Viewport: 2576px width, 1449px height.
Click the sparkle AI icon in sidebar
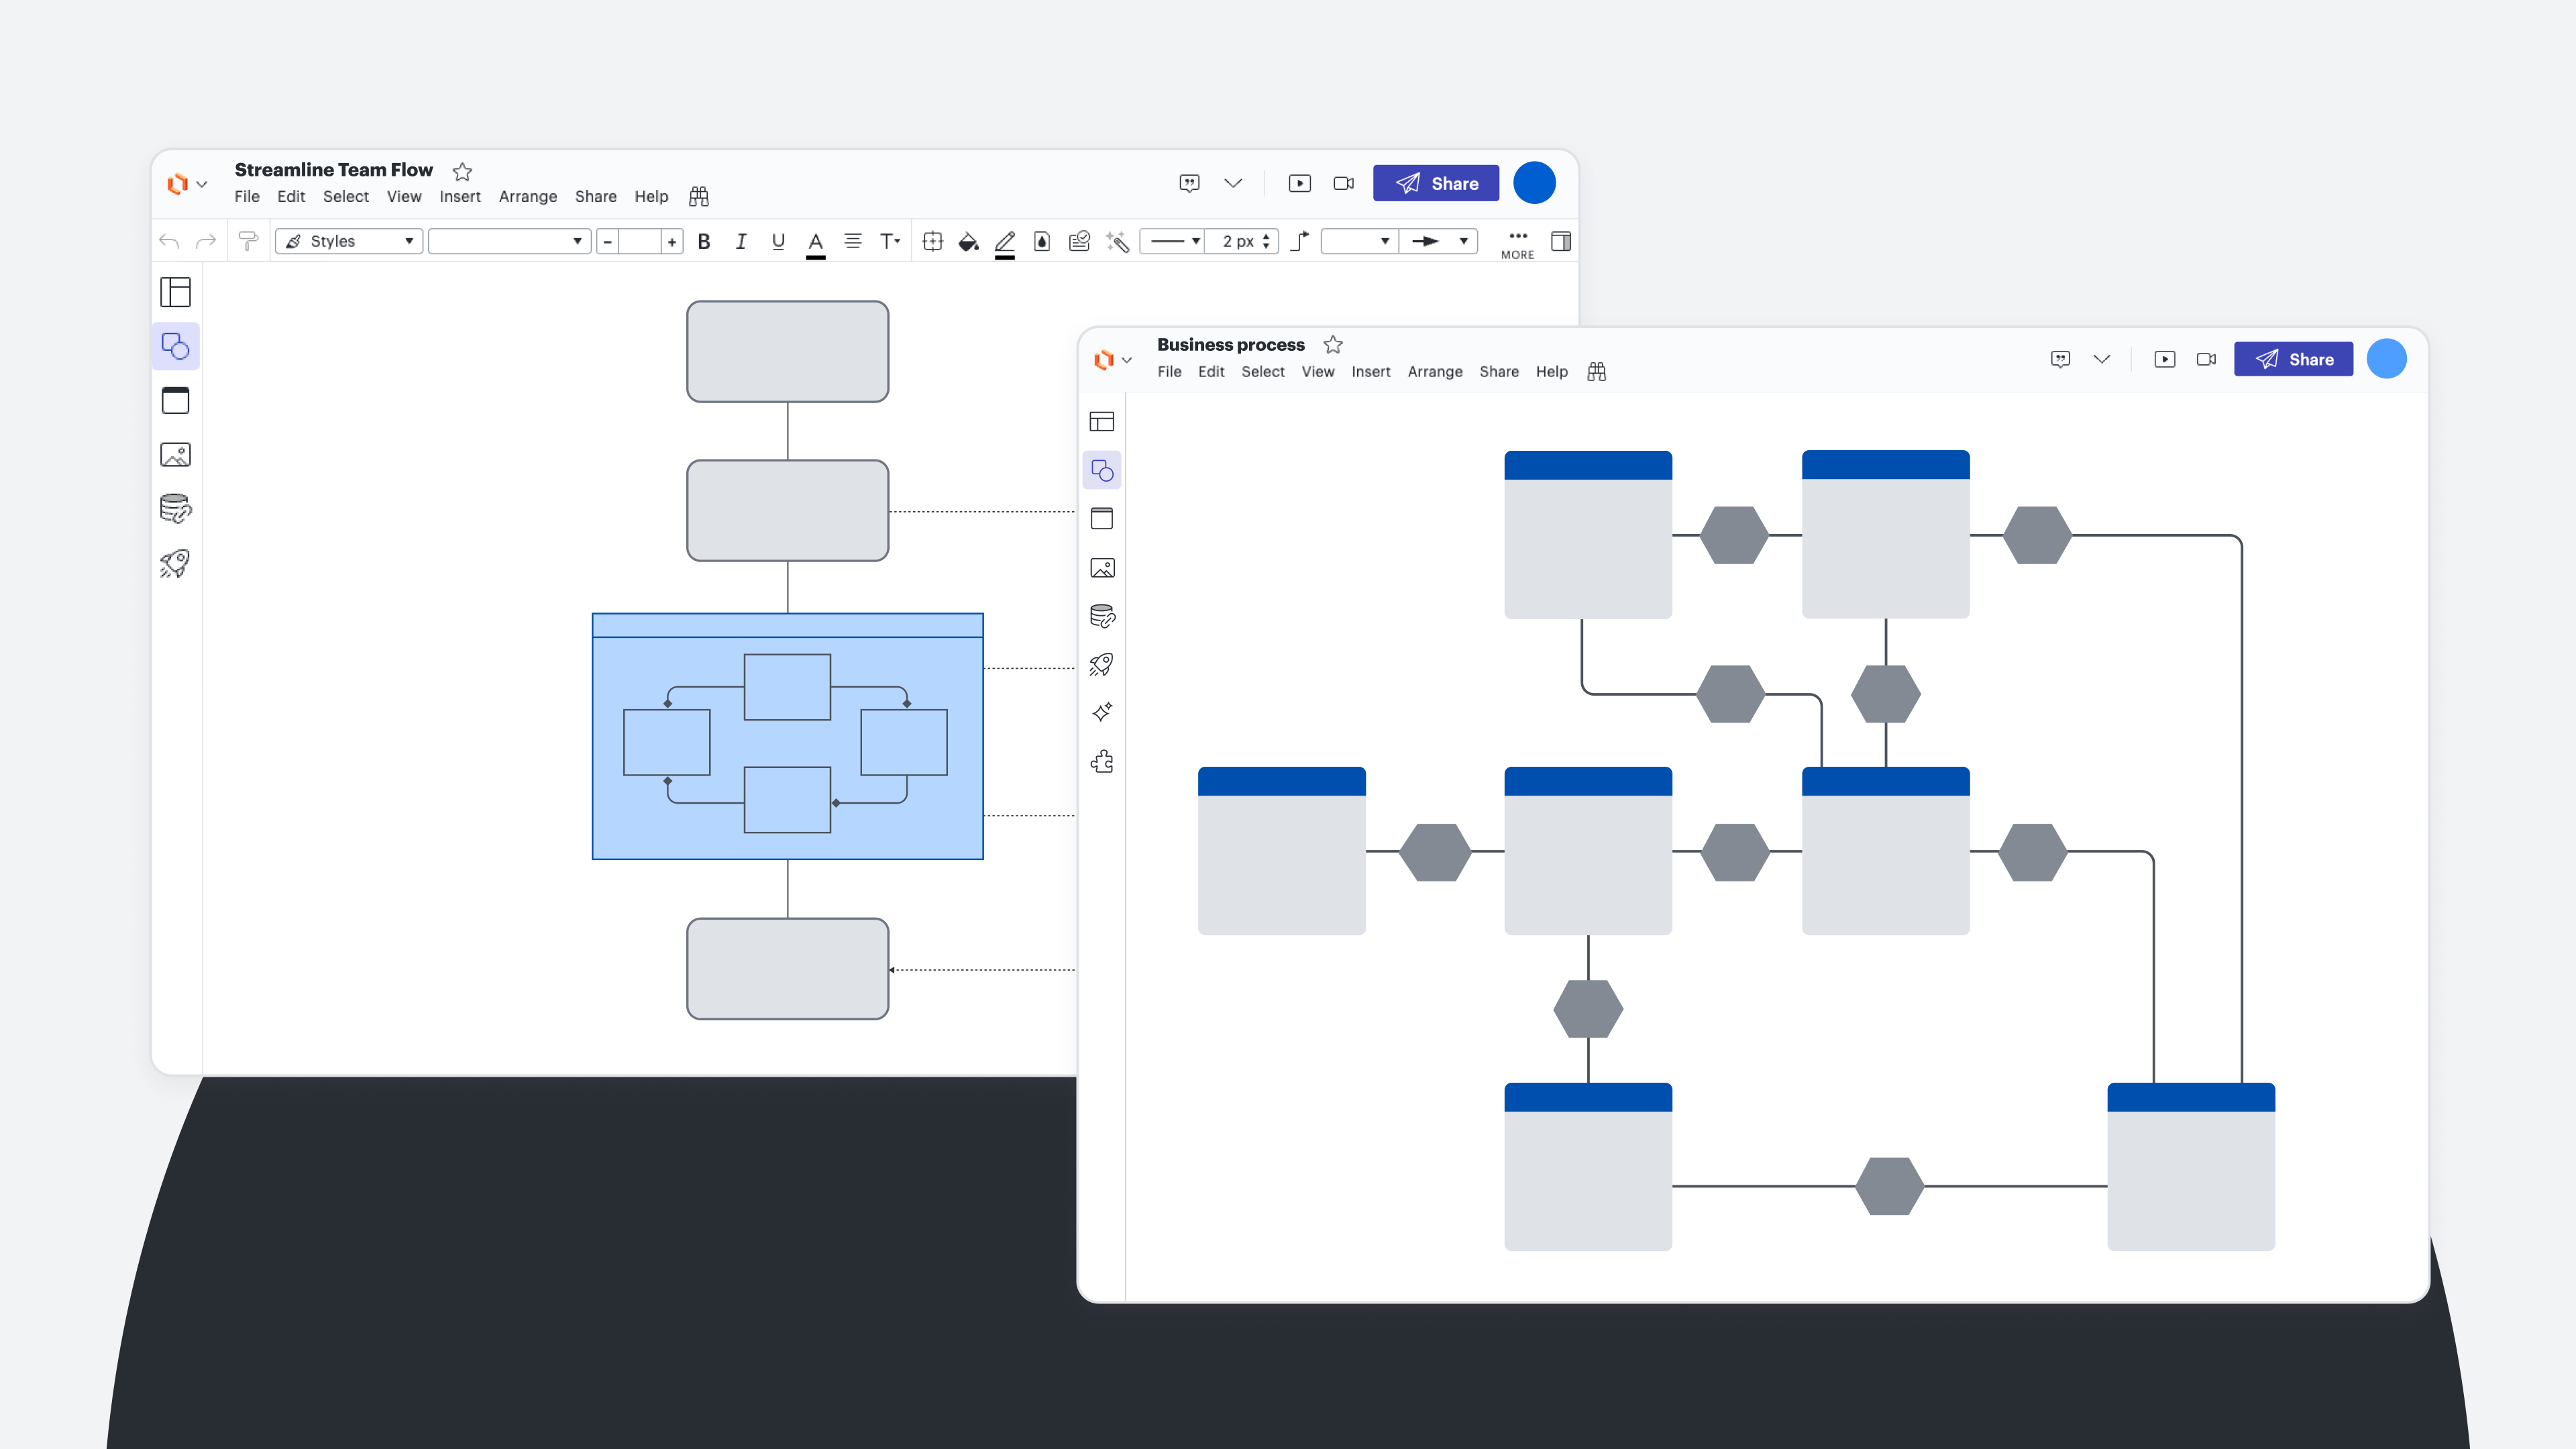(1102, 712)
